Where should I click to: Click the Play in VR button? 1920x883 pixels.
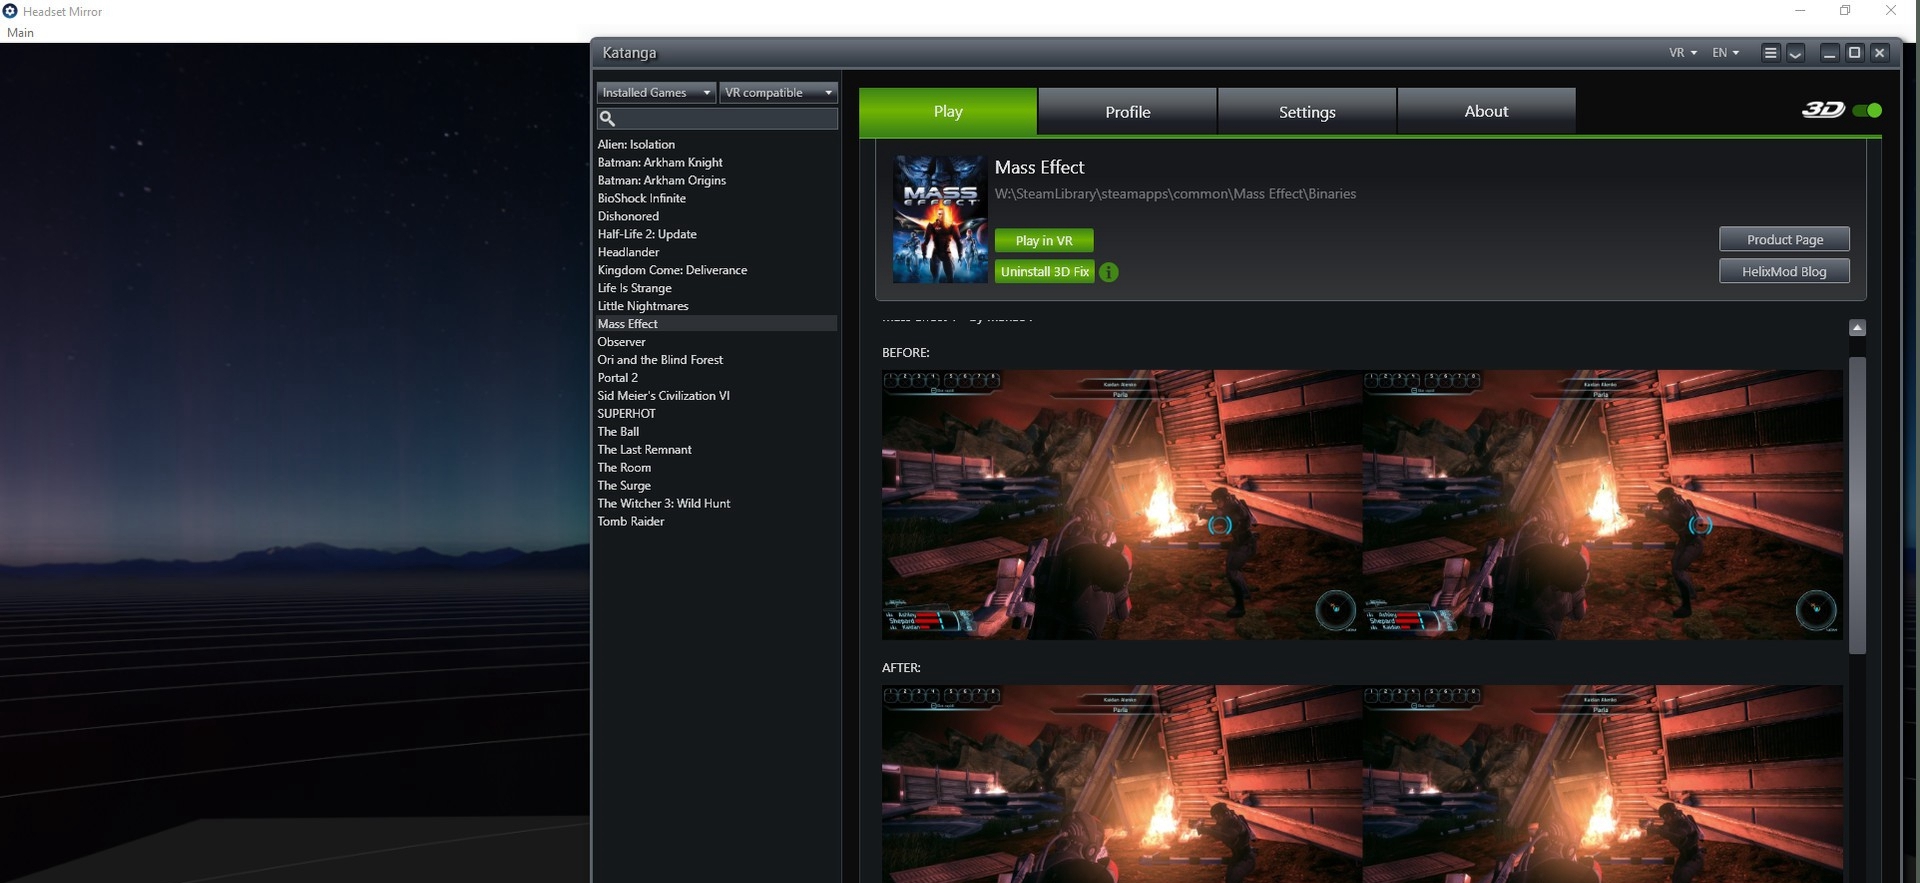[x=1044, y=240]
